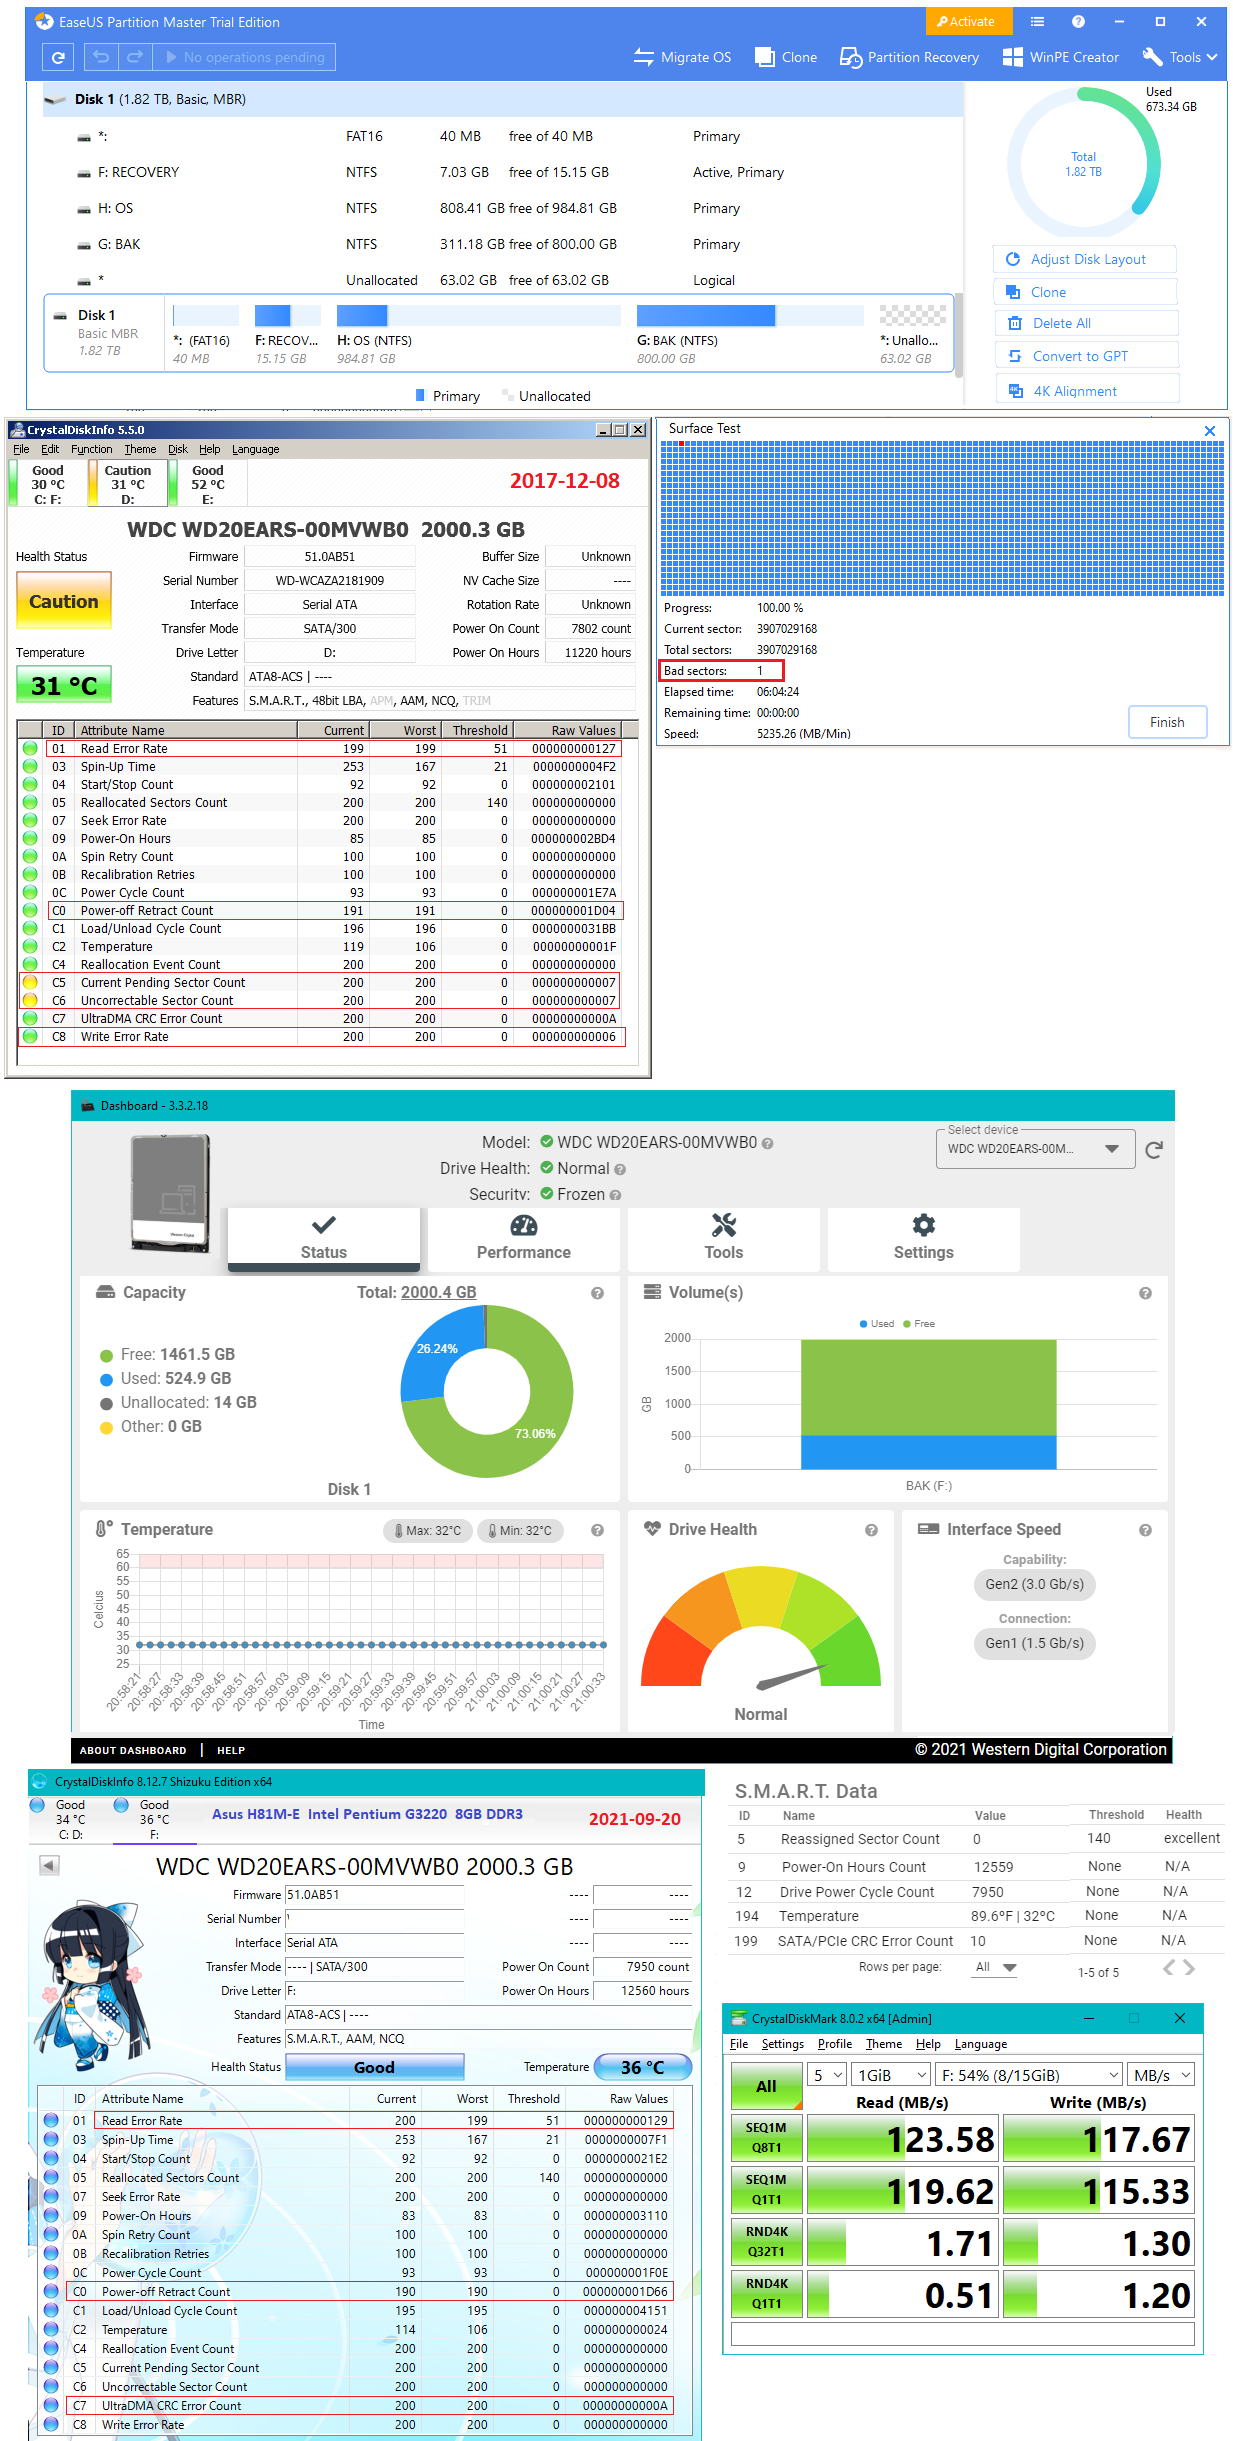Open Theme menu in CrystalDiskInfo 5.5.0
Viewport: 1233px width, 2441px height.
[x=140, y=449]
